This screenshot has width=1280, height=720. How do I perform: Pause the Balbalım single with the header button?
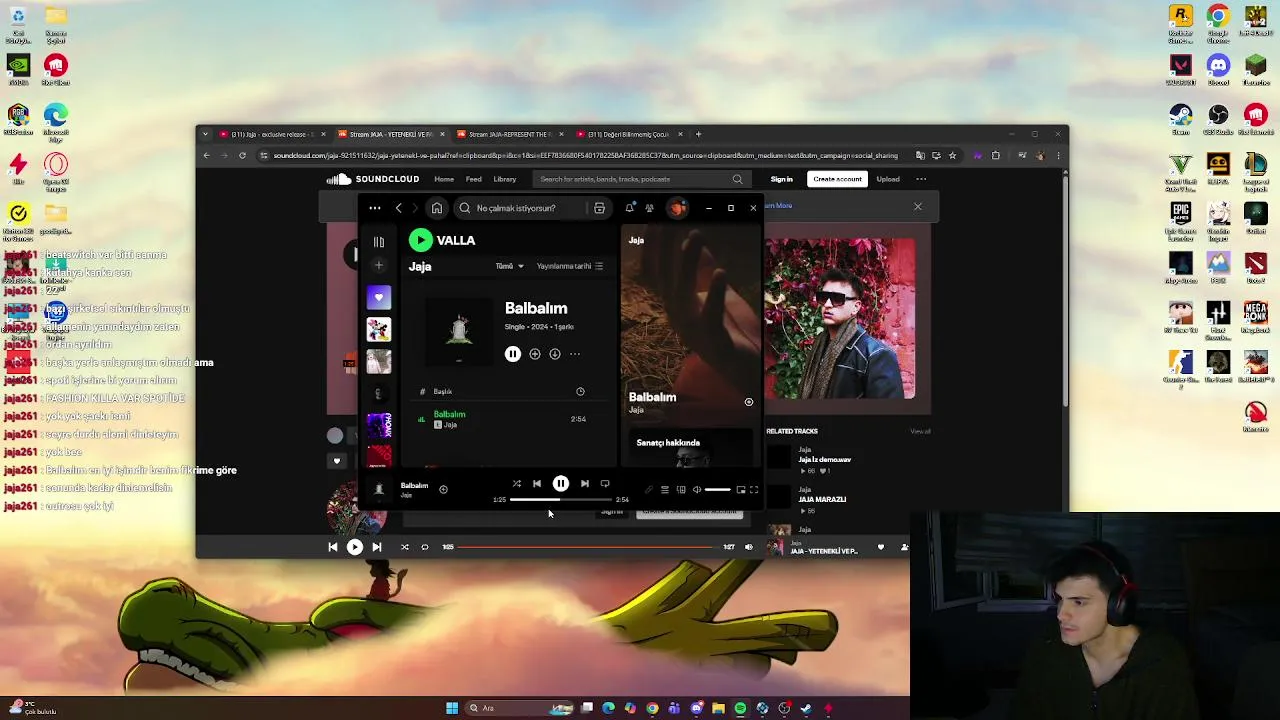pos(513,354)
